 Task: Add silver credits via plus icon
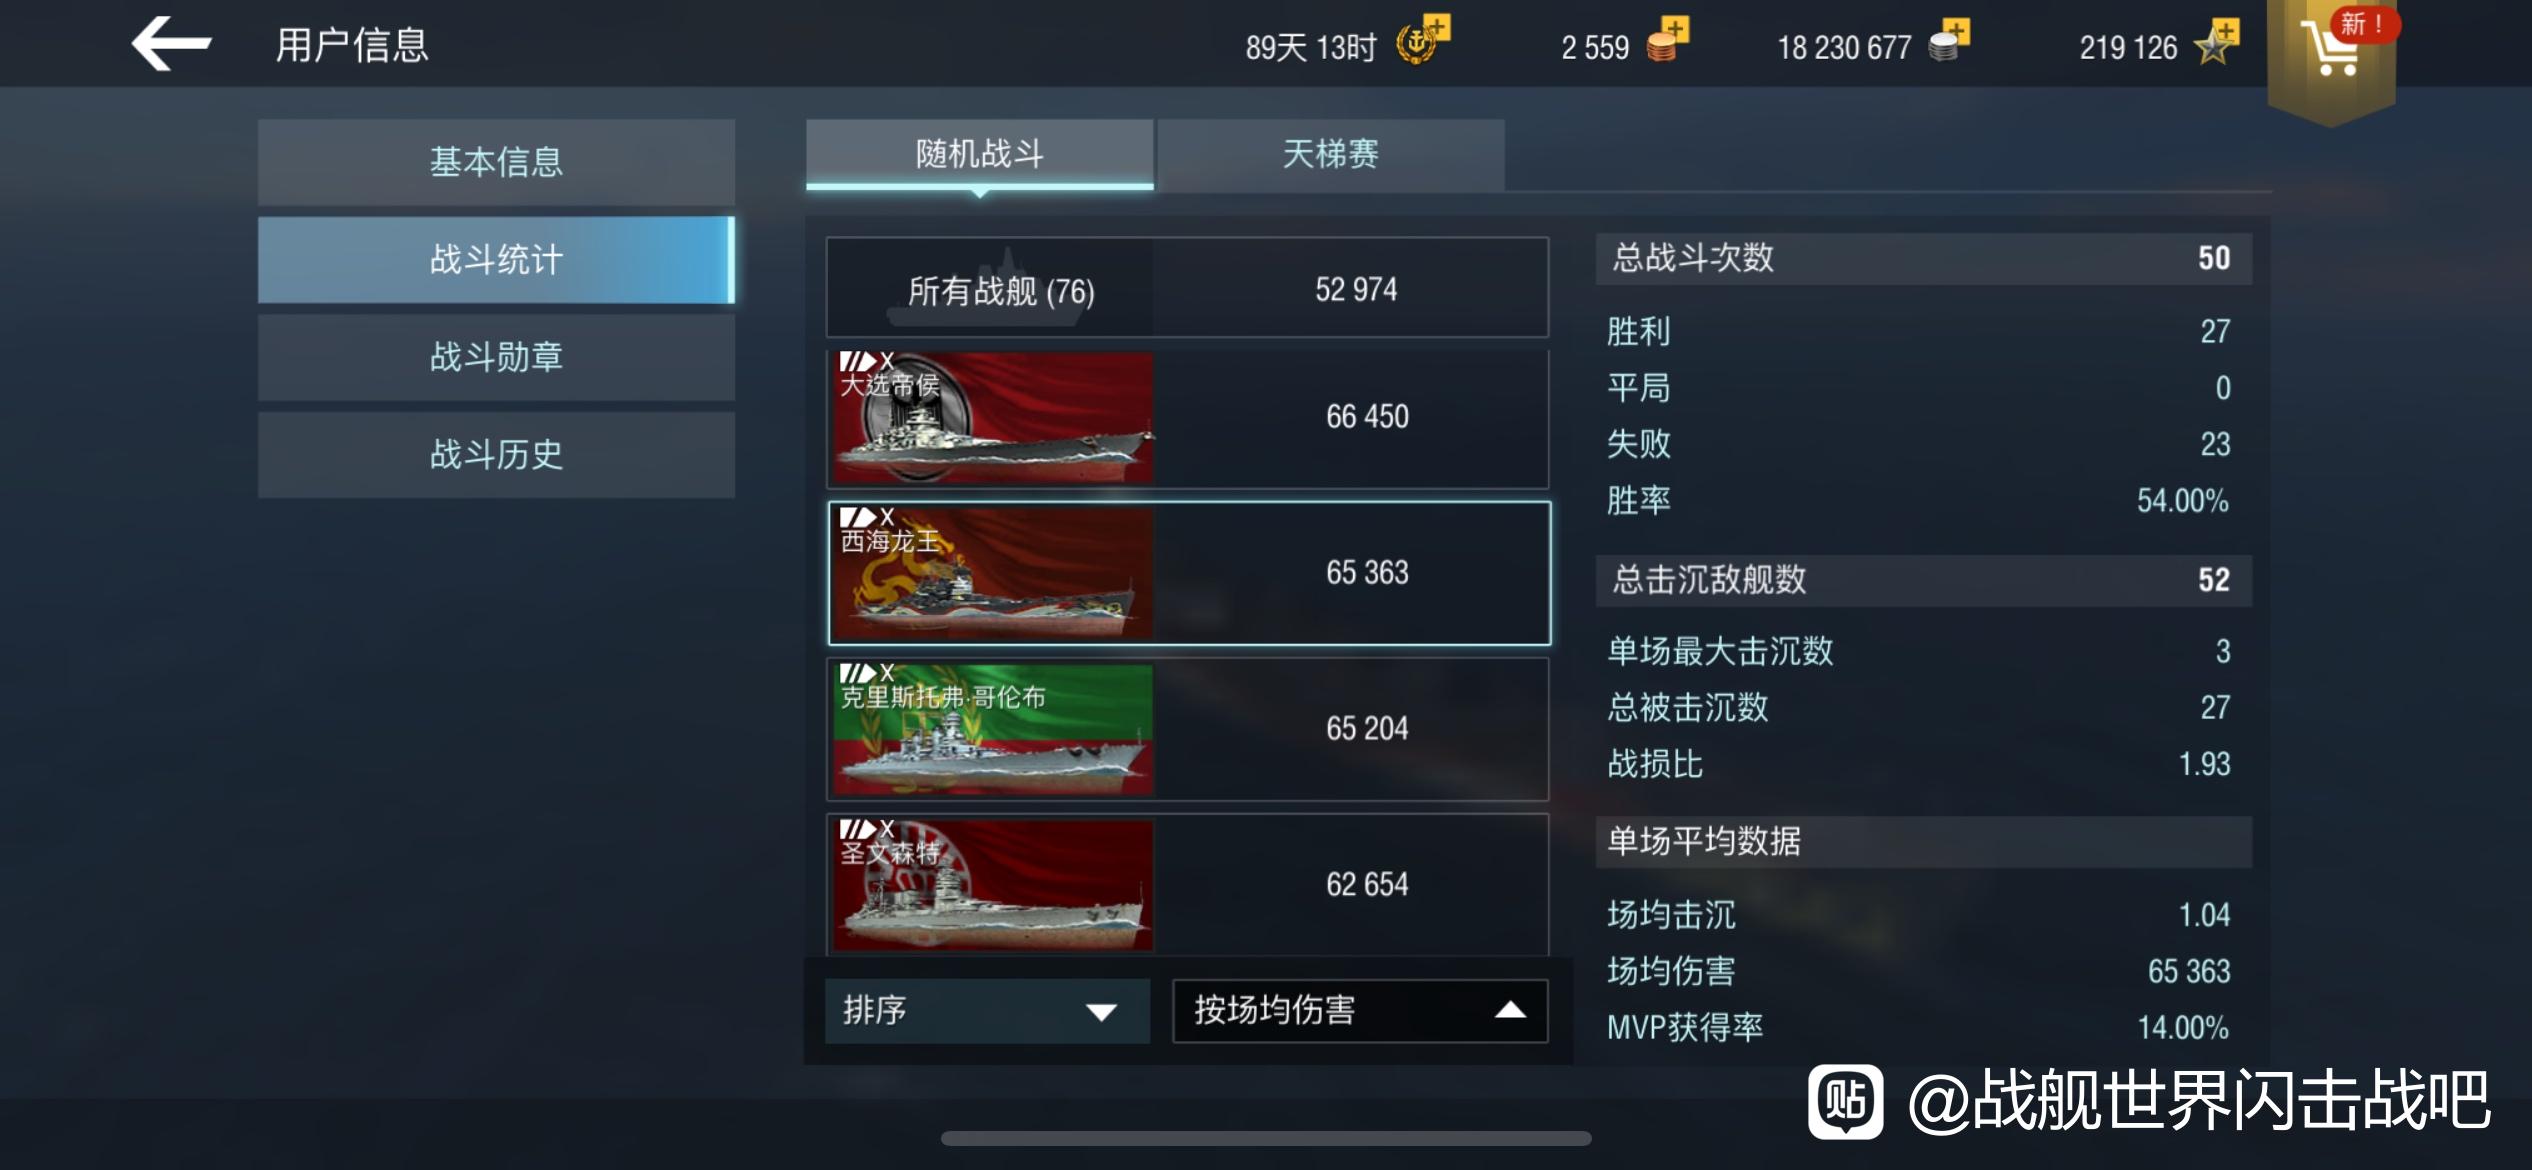pyautogui.click(x=1948, y=41)
